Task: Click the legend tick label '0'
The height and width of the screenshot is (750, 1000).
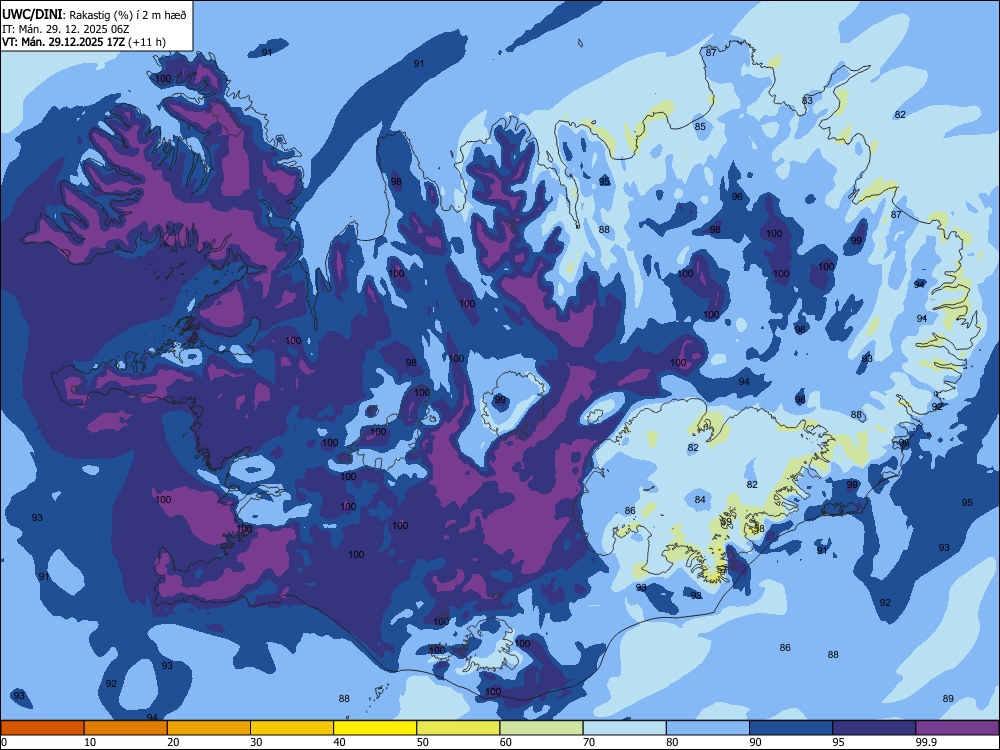Action: (x=4, y=742)
